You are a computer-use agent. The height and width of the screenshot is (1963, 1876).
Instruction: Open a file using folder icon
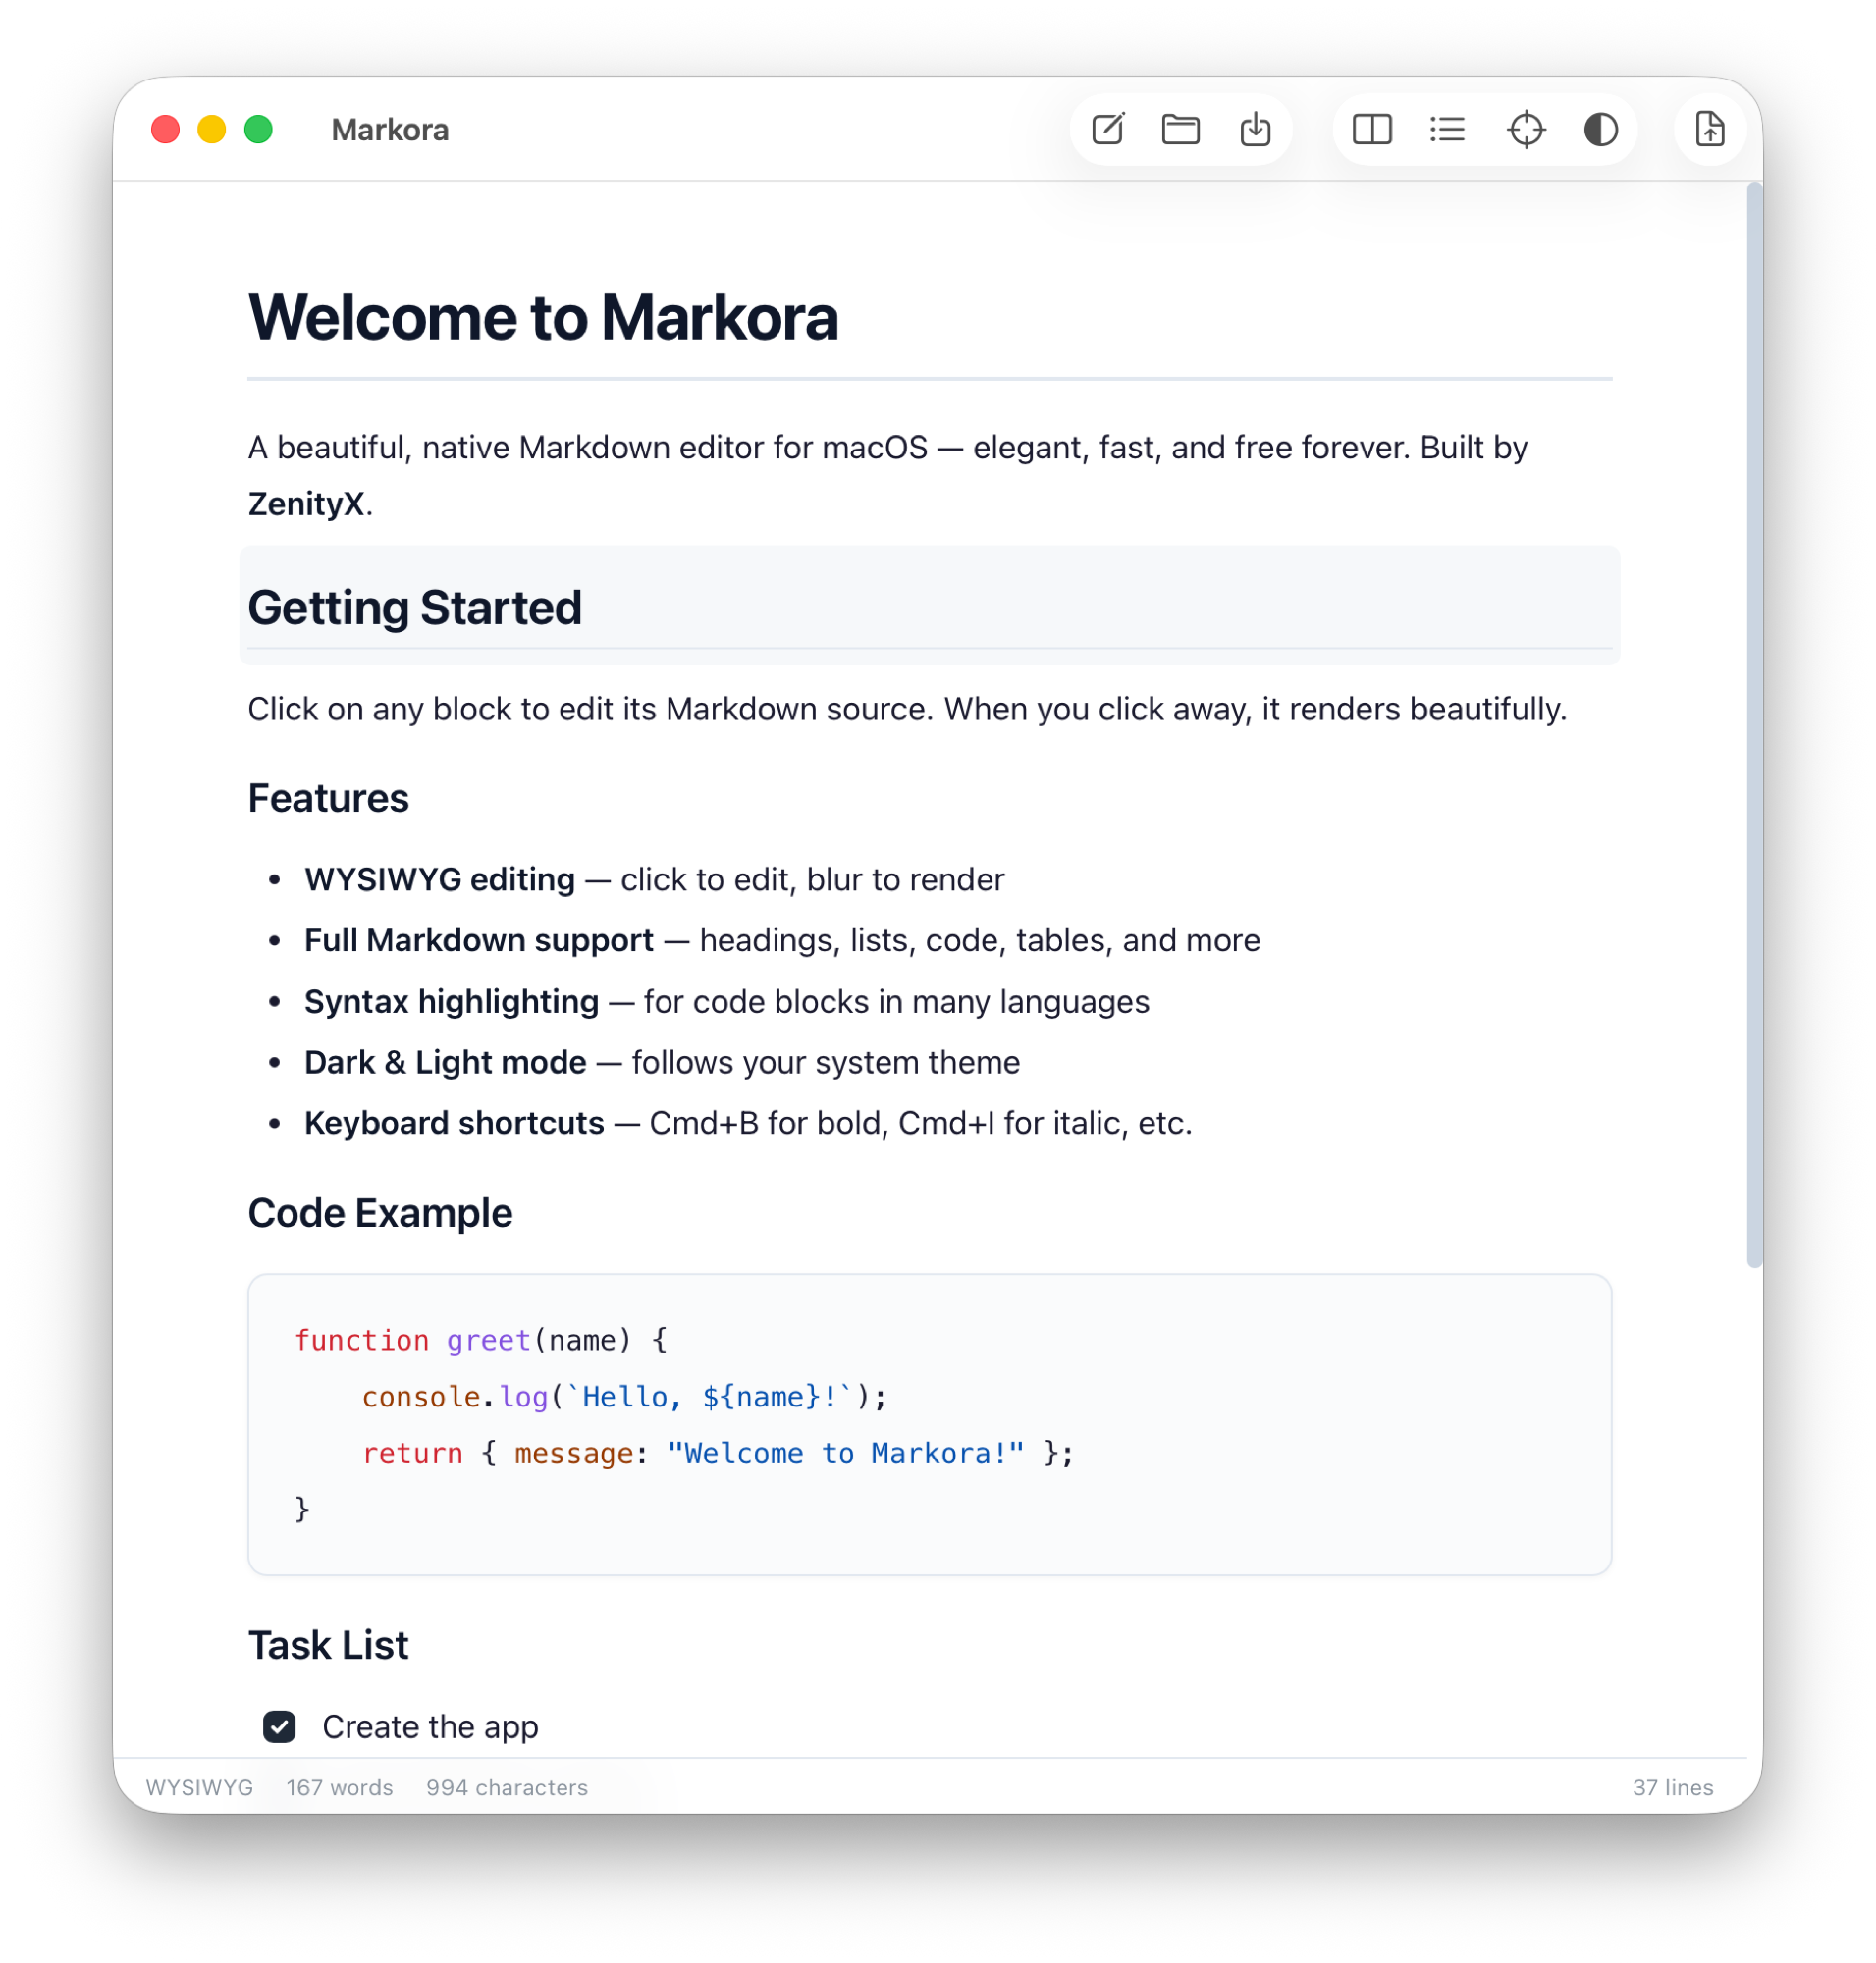[1181, 130]
